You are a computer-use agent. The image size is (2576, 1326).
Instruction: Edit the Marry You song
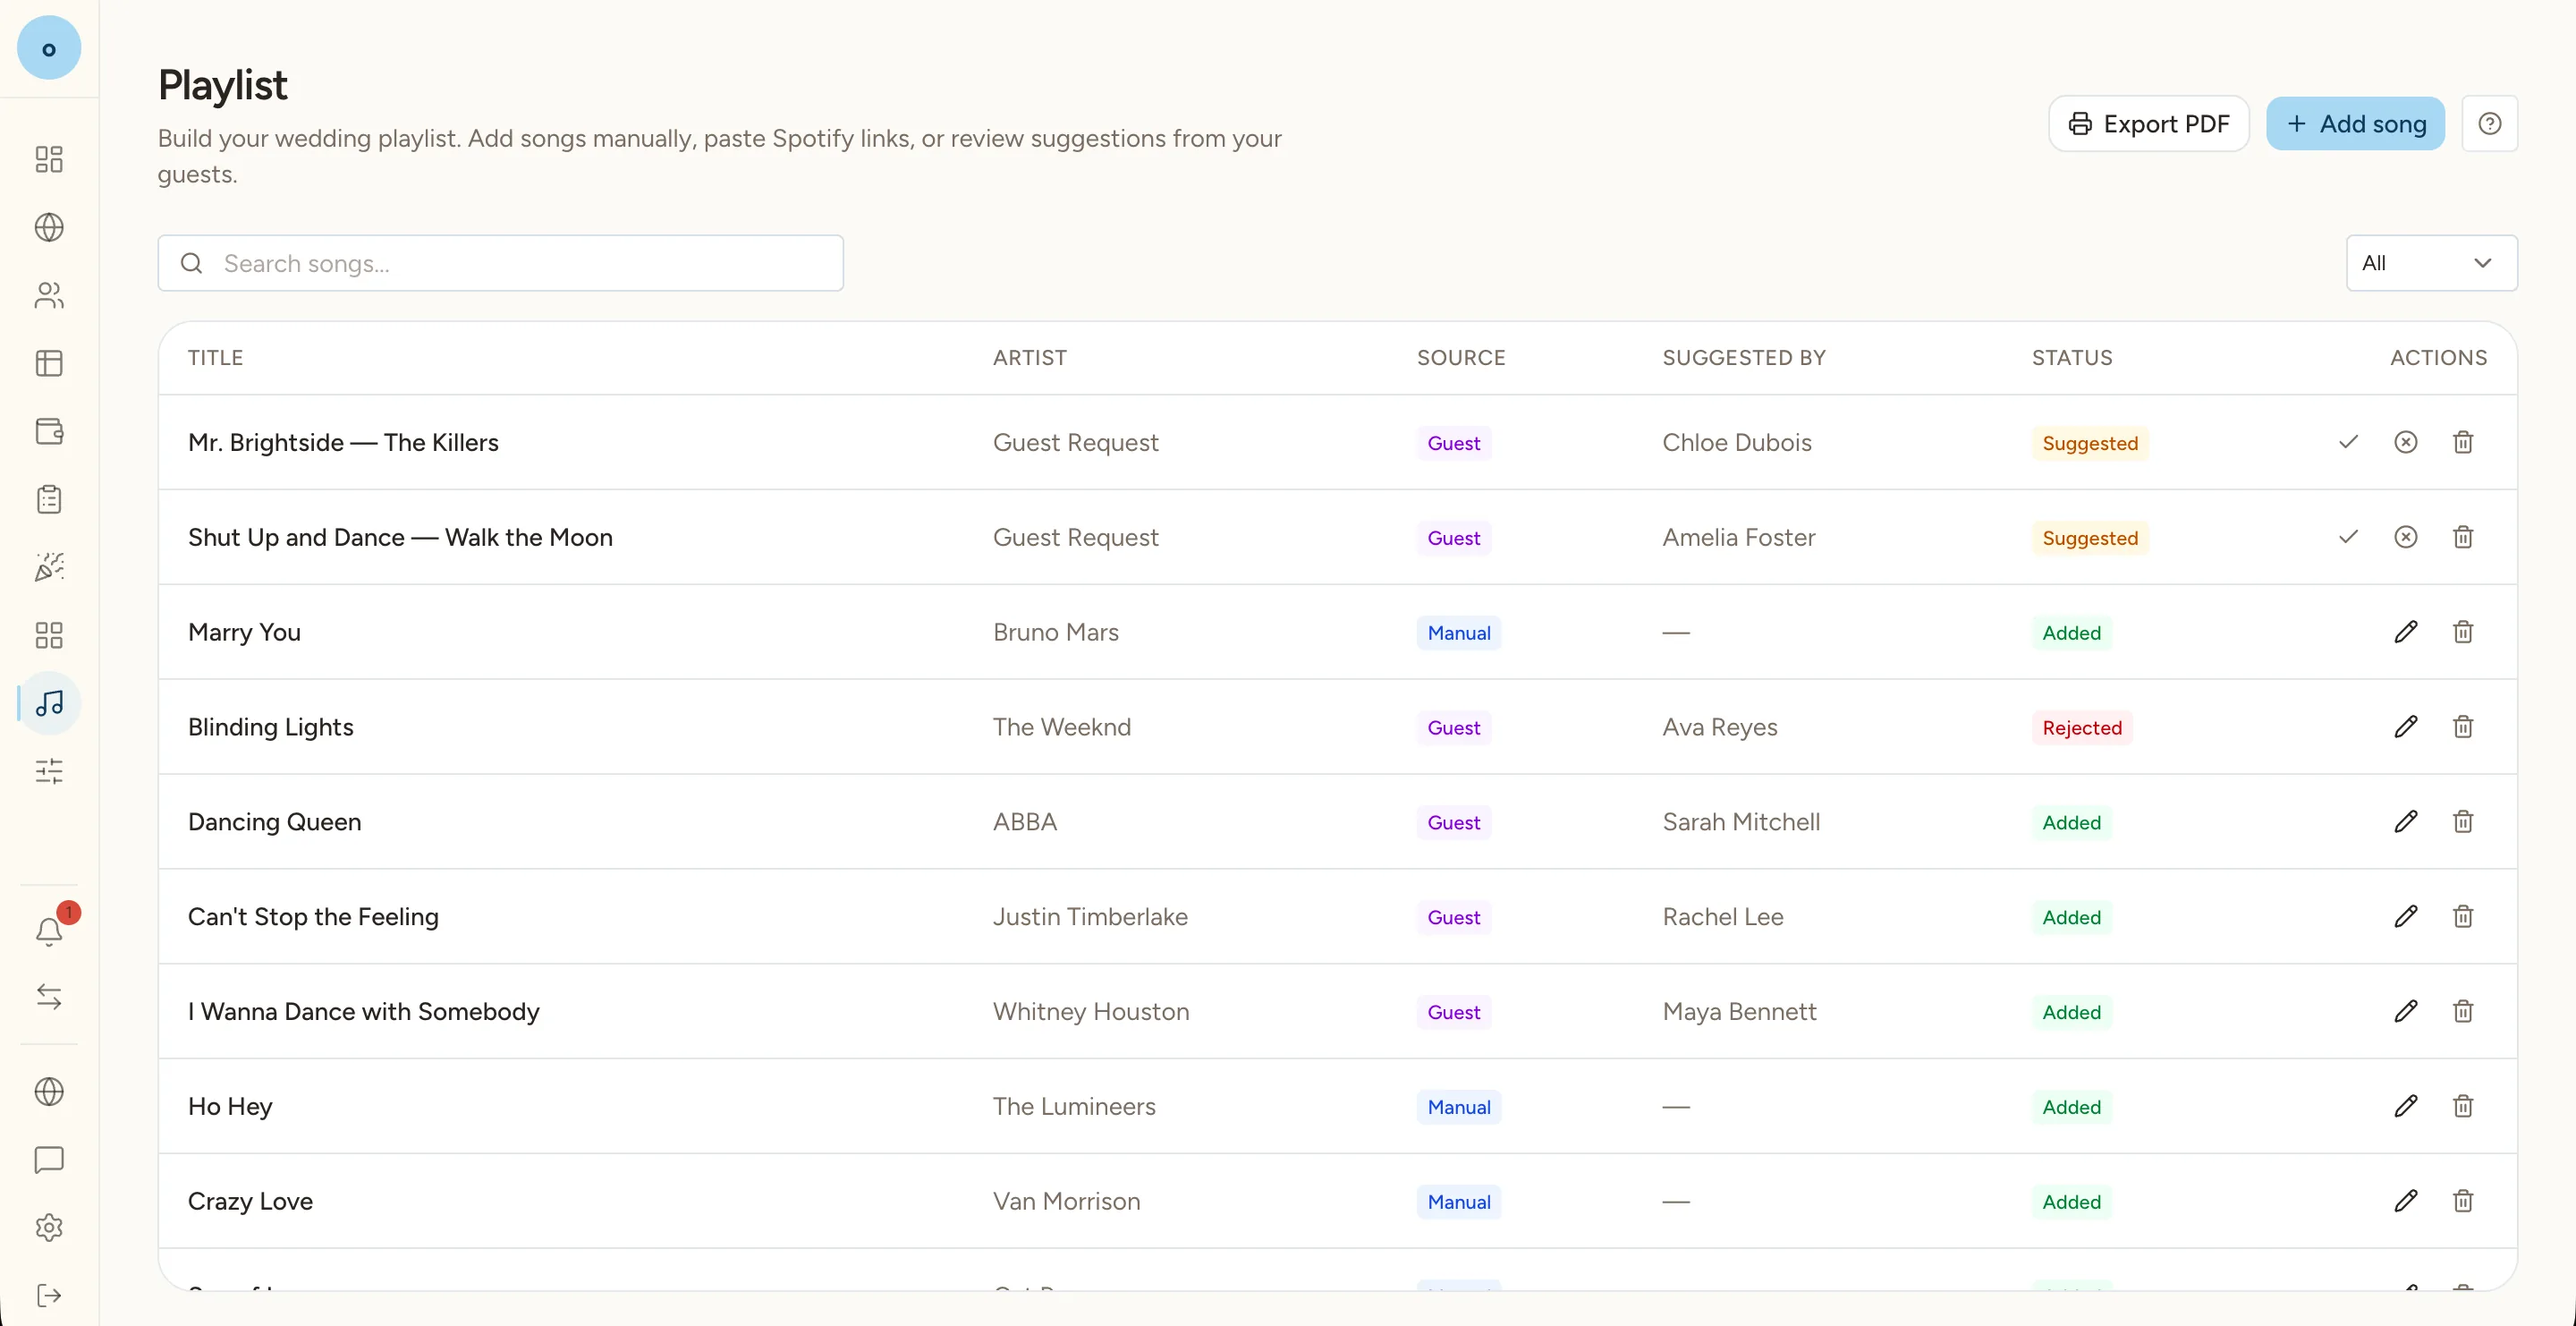2405,632
